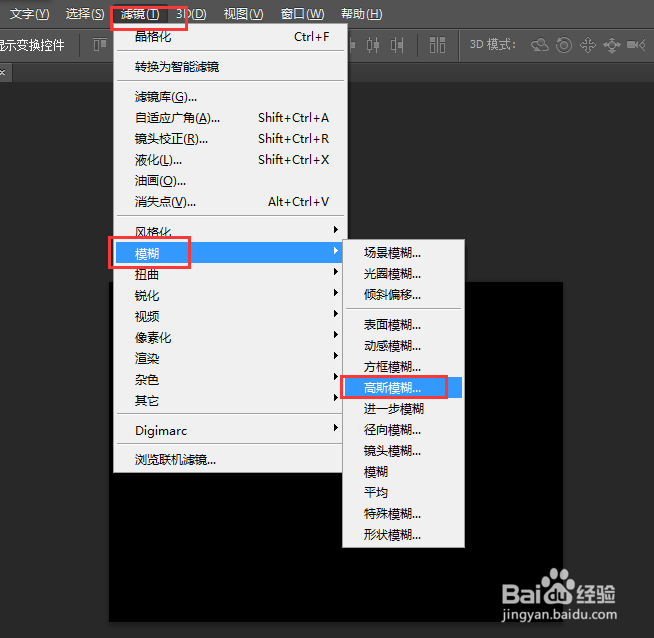Select 平均 blur
This screenshot has height=638, width=654.
point(403,492)
